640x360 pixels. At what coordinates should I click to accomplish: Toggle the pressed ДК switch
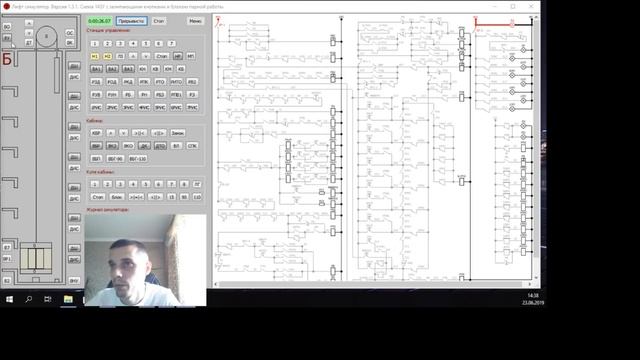click(x=144, y=146)
